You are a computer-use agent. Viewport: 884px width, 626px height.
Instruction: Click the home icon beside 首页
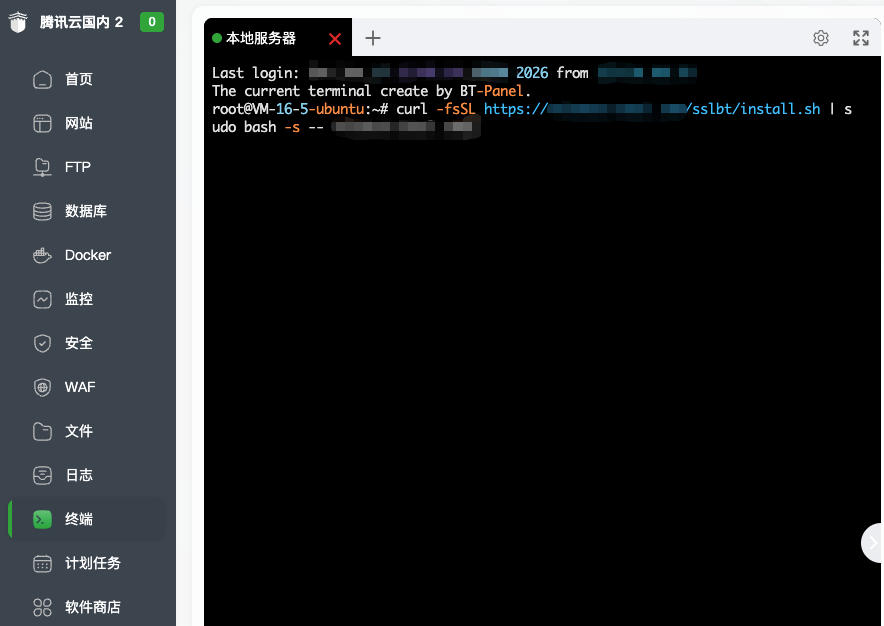(x=42, y=80)
